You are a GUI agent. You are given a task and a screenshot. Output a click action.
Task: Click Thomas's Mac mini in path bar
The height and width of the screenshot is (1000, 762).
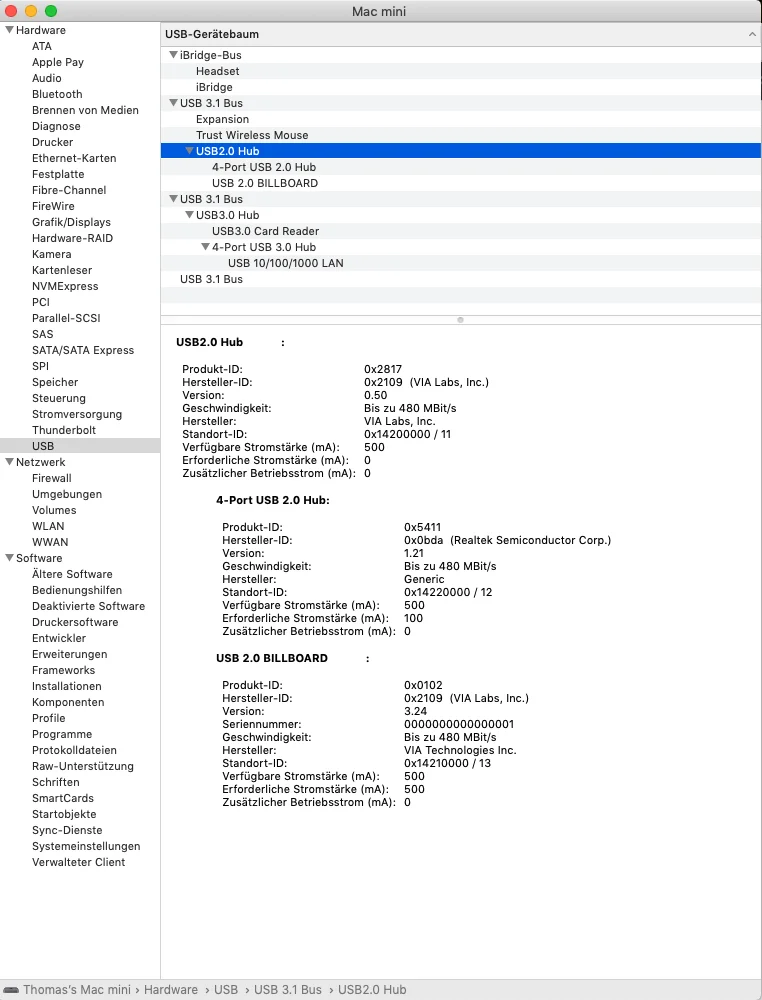(77, 990)
